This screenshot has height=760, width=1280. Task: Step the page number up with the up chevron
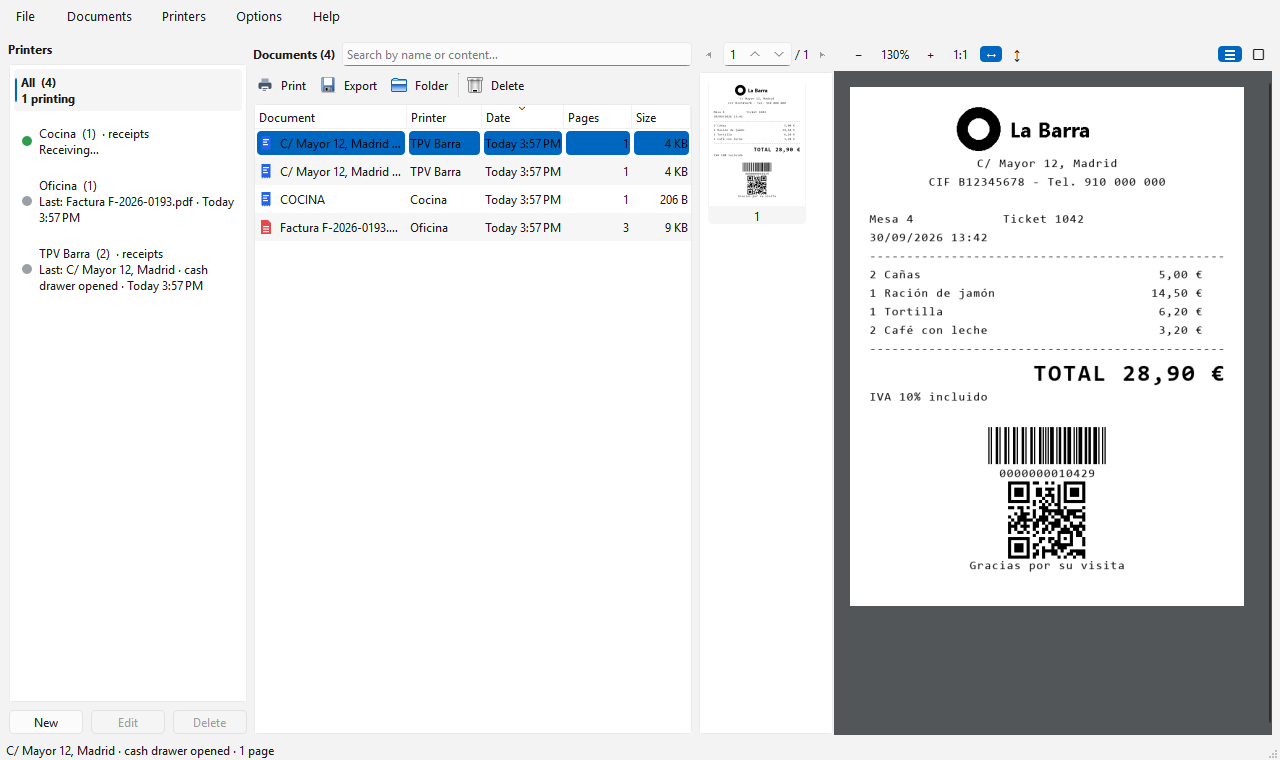[755, 54]
